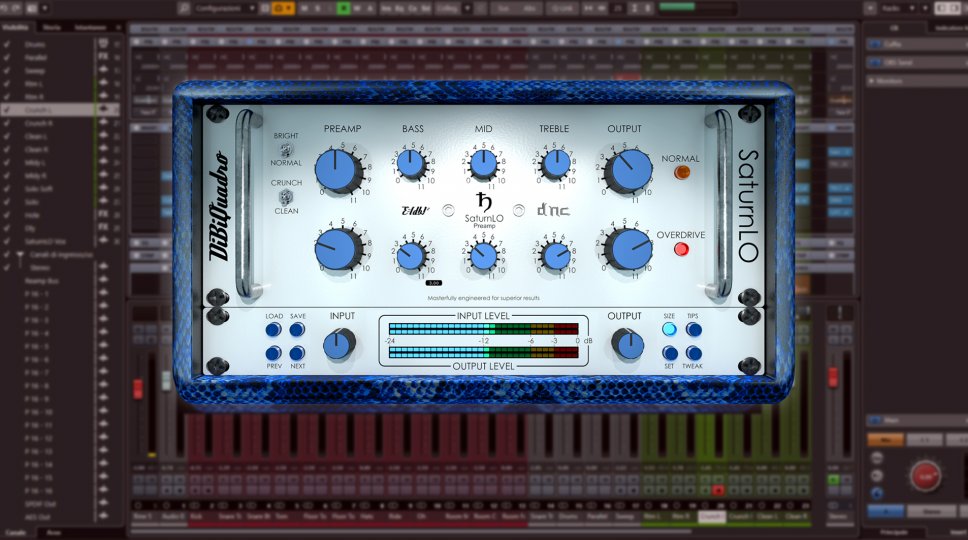The height and width of the screenshot is (540, 968).
Task: Open the TWEAK button options
Action: point(693,353)
